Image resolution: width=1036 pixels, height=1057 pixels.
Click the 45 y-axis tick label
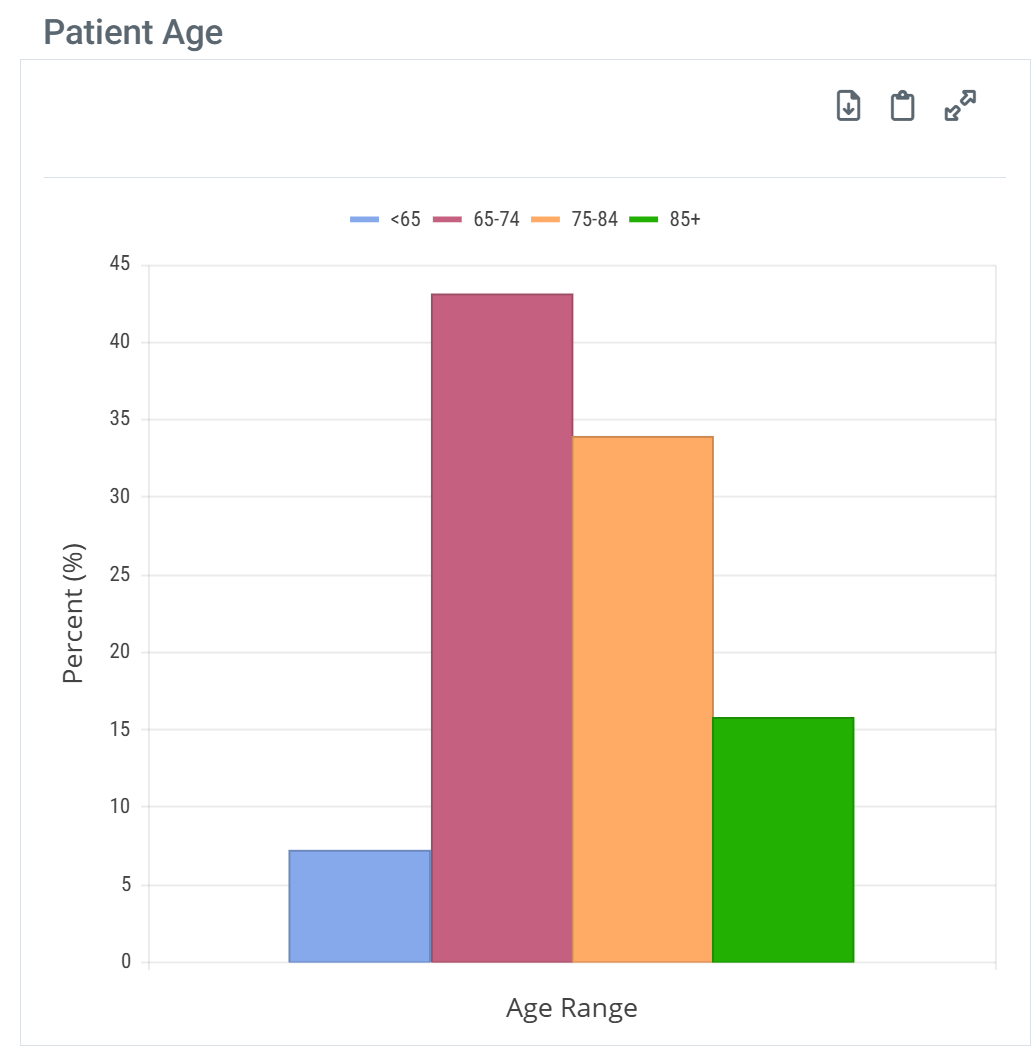120,264
